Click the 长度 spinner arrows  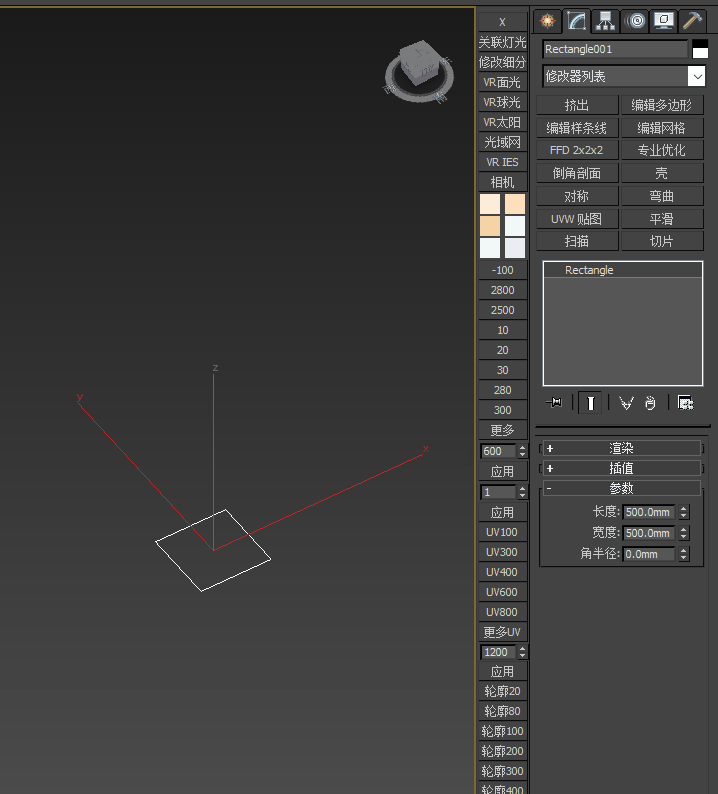(684, 512)
